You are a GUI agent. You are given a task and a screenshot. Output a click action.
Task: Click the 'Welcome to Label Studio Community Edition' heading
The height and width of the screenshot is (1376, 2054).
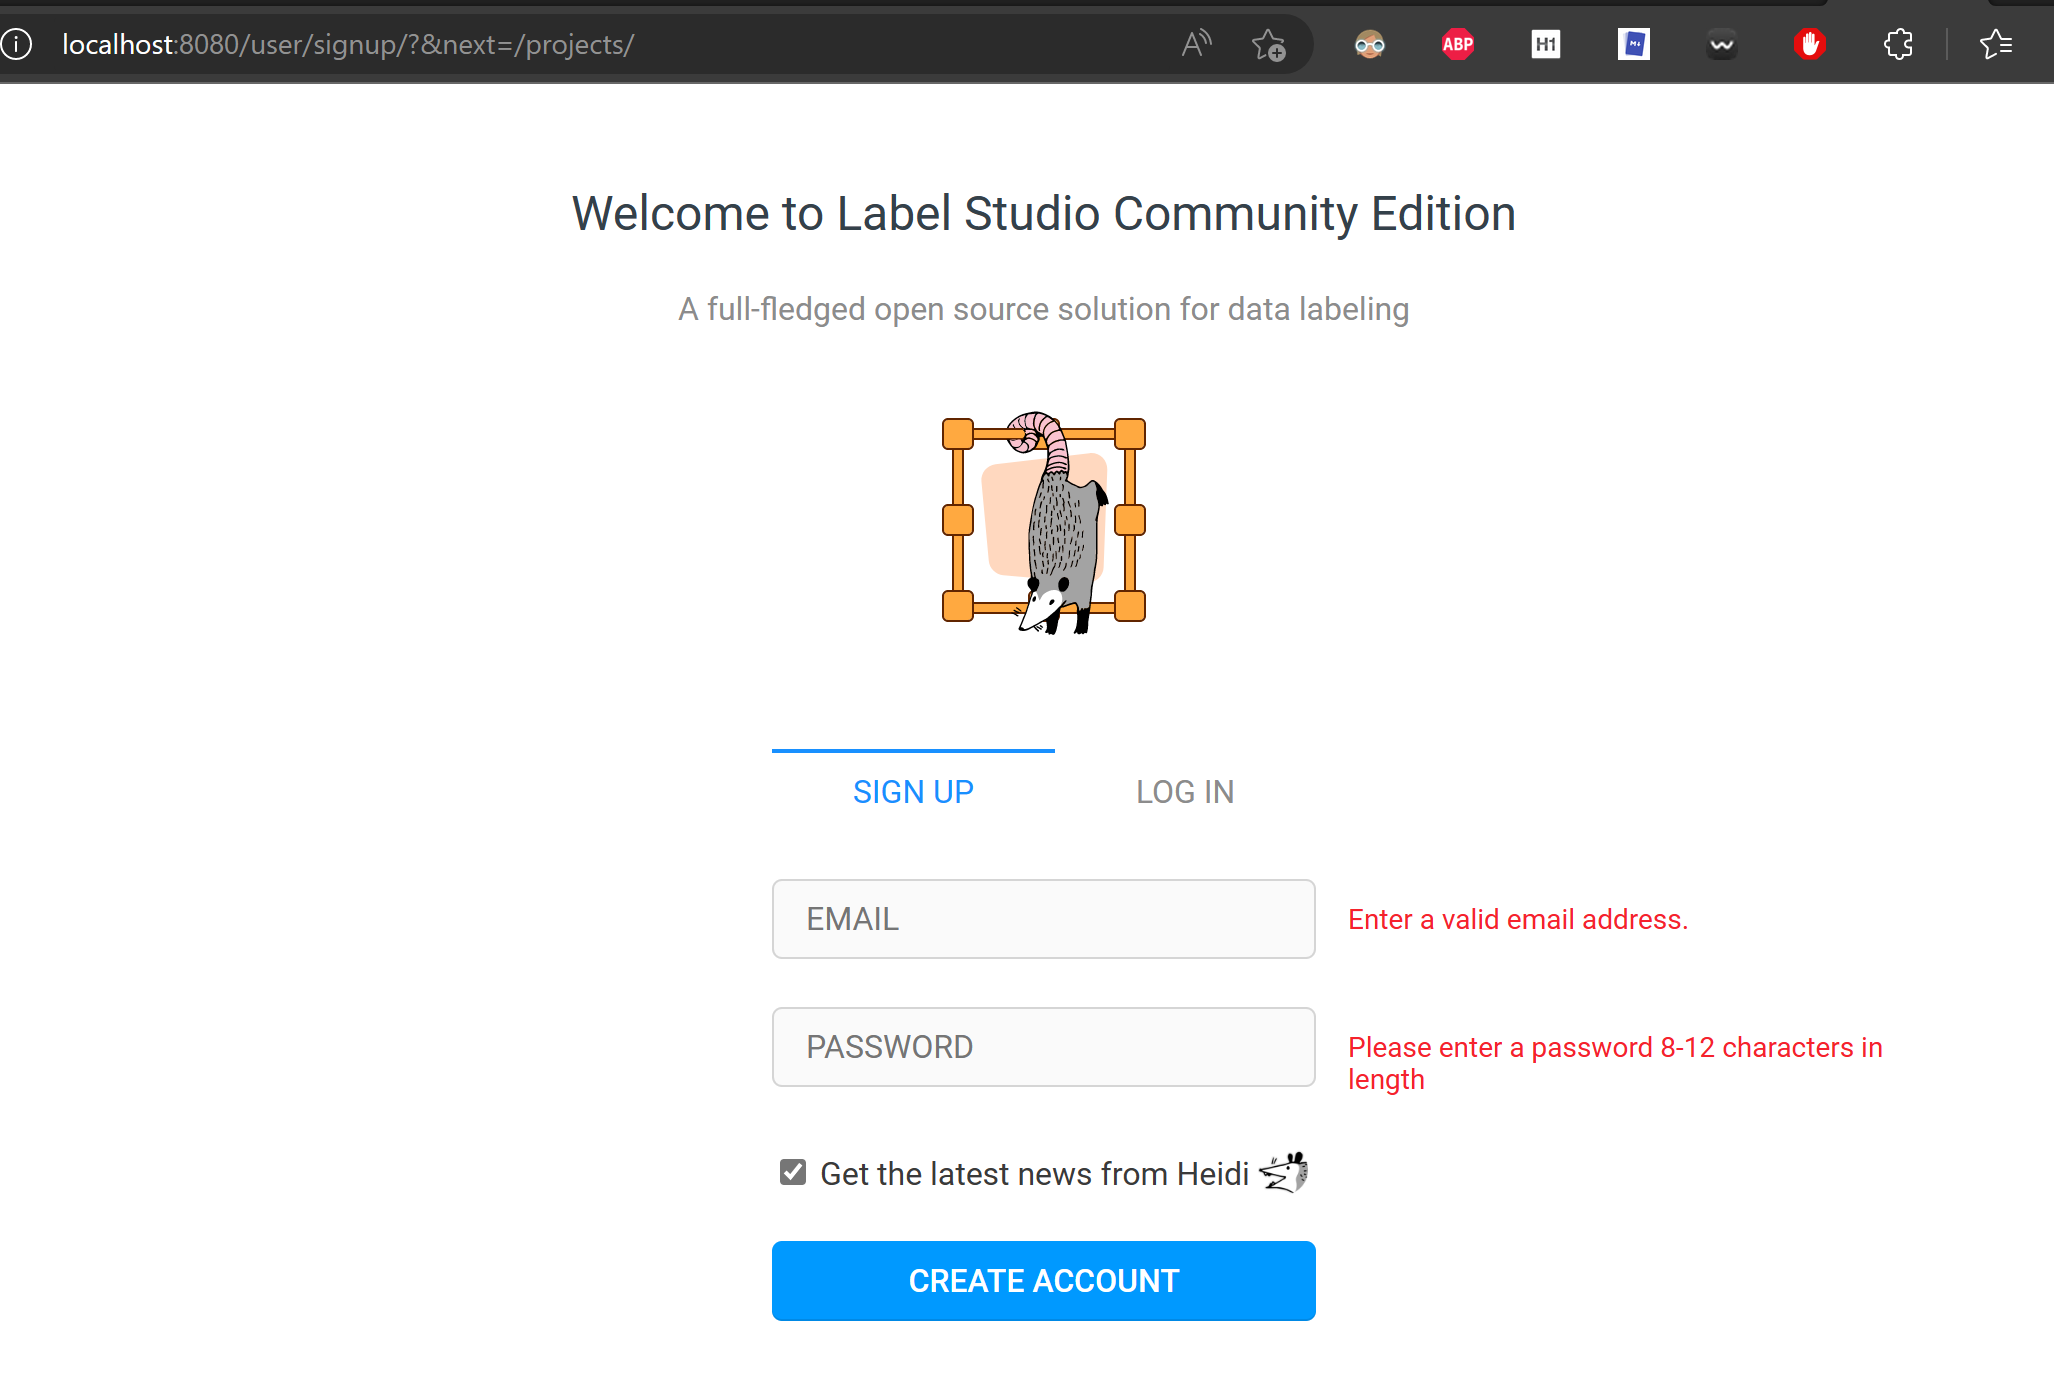coord(1044,213)
